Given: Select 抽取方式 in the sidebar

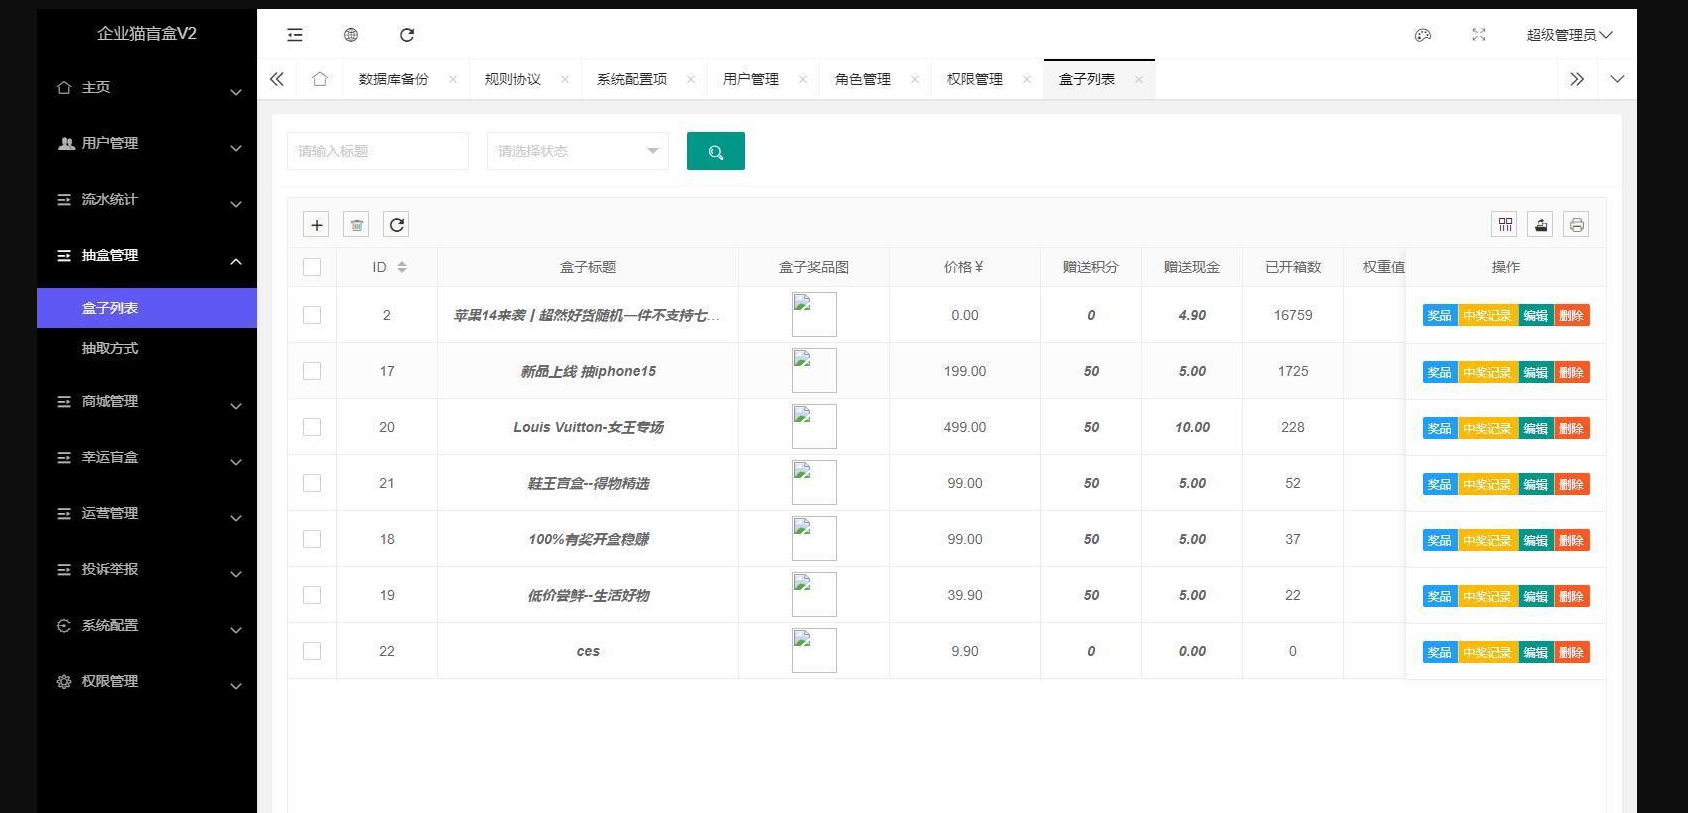Looking at the screenshot, I should (x=147, y=348).
